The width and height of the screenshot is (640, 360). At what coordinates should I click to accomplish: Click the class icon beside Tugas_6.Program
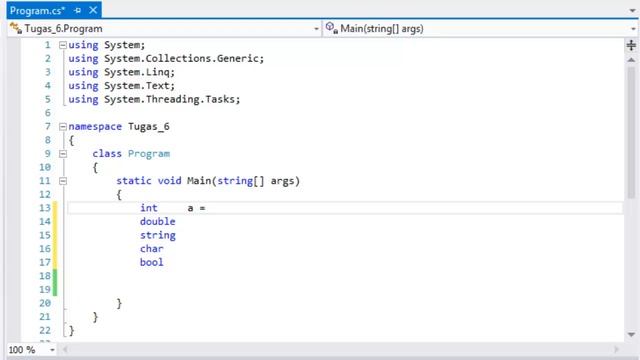(16, 28)
